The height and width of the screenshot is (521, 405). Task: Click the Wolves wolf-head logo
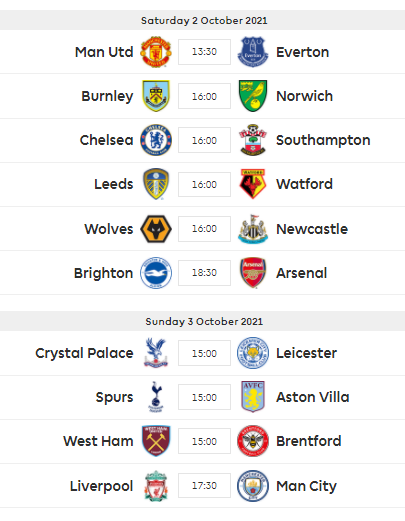(x=156, y=229)
